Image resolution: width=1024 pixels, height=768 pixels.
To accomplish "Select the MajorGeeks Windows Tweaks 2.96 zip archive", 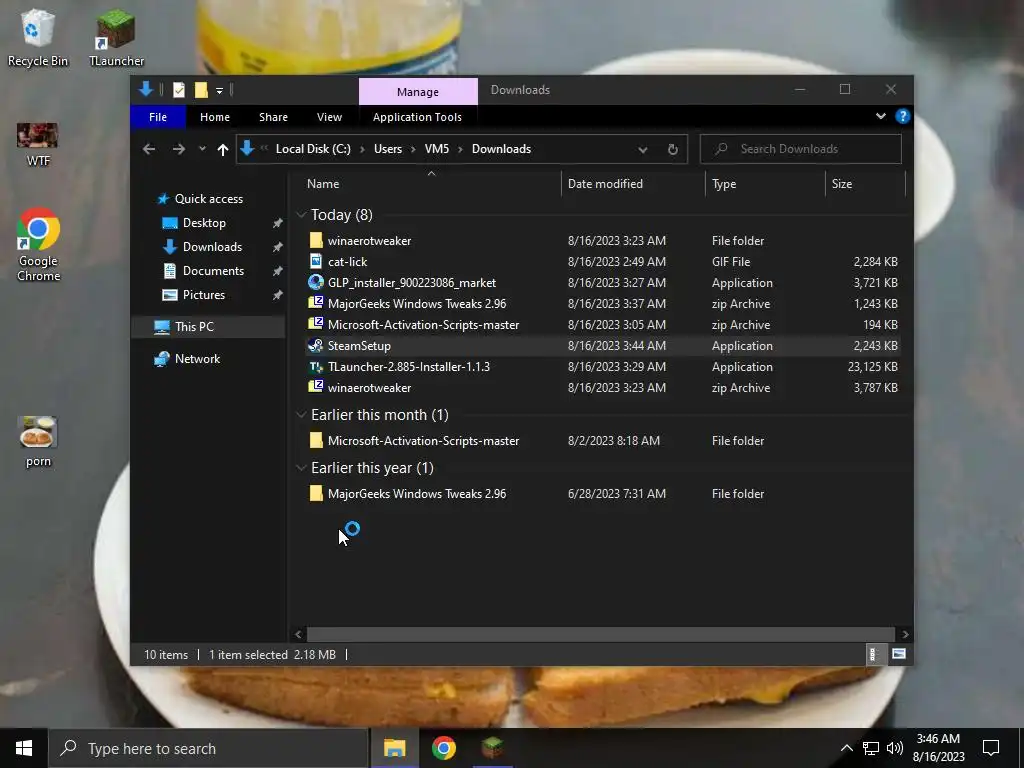I will 603,304.
